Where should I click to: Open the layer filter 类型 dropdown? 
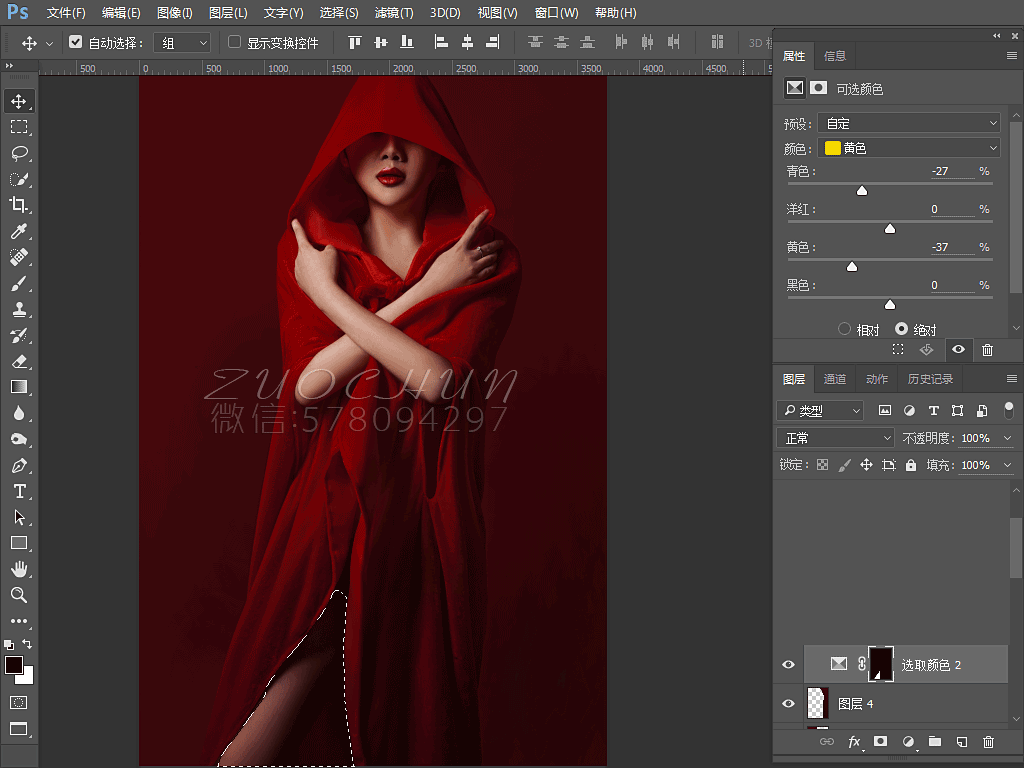(820, 410)
